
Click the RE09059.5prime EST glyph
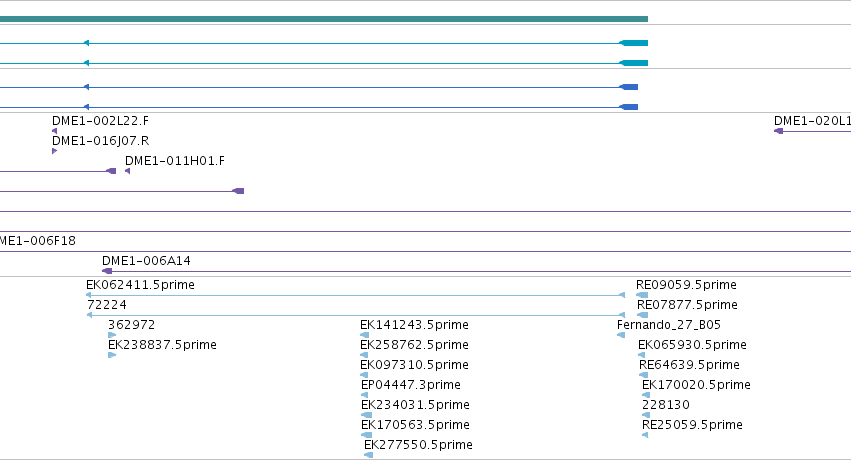(642, 295)
